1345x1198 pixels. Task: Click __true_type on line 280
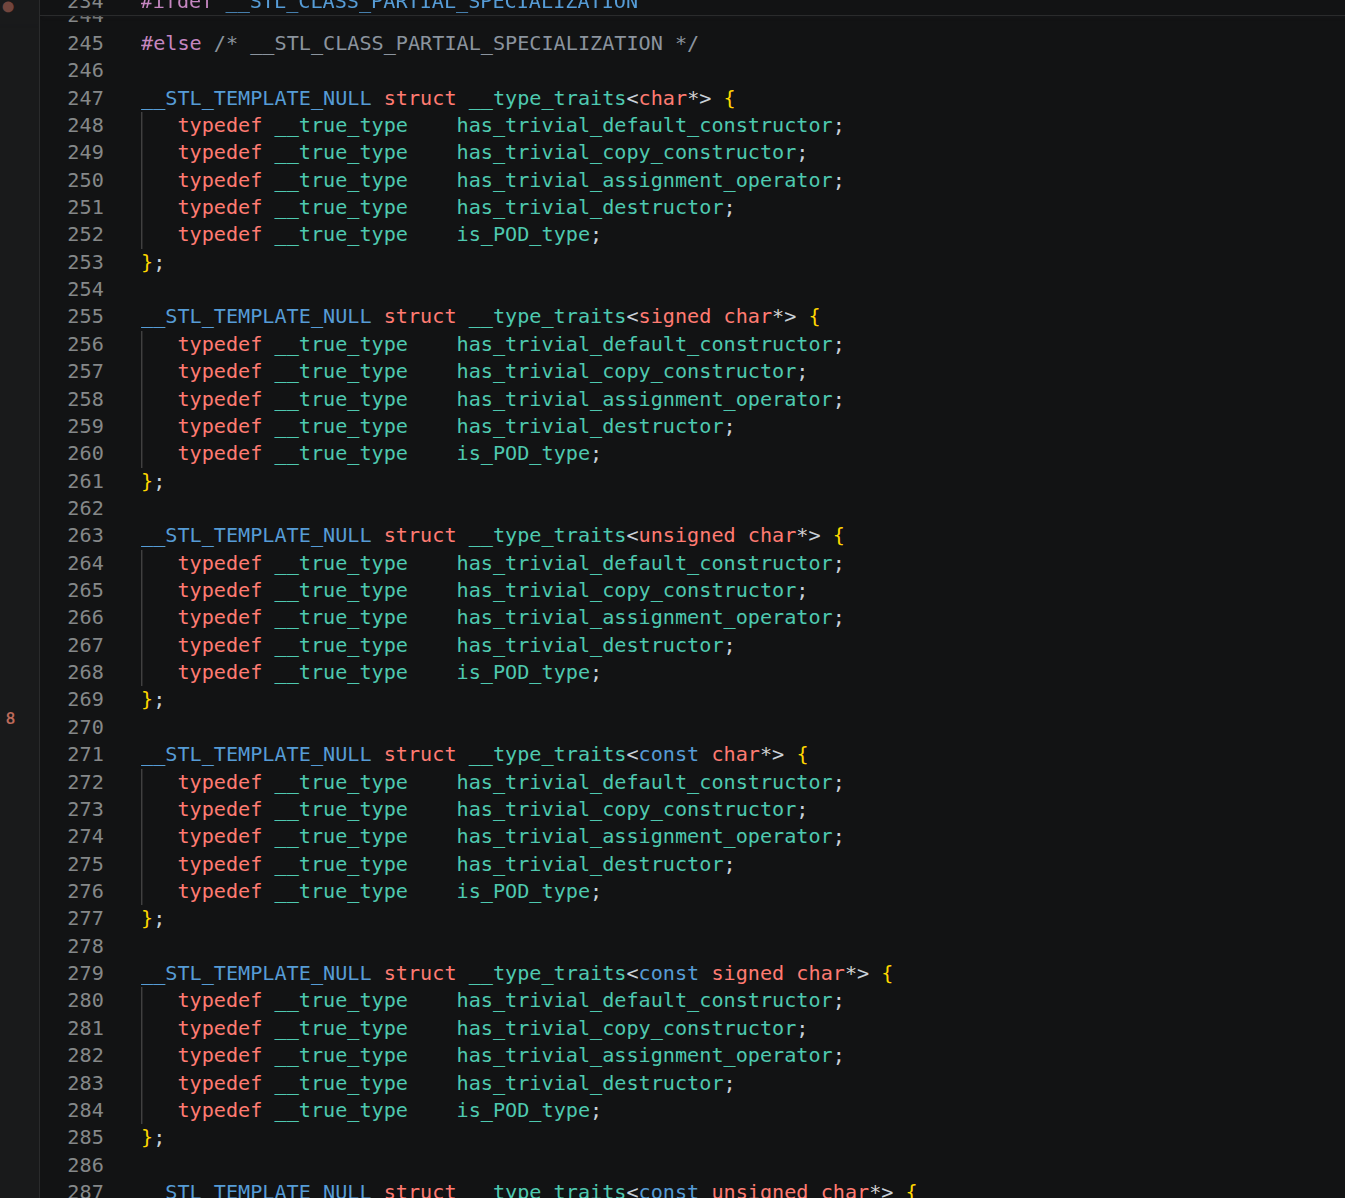[x=341, y=1001]
